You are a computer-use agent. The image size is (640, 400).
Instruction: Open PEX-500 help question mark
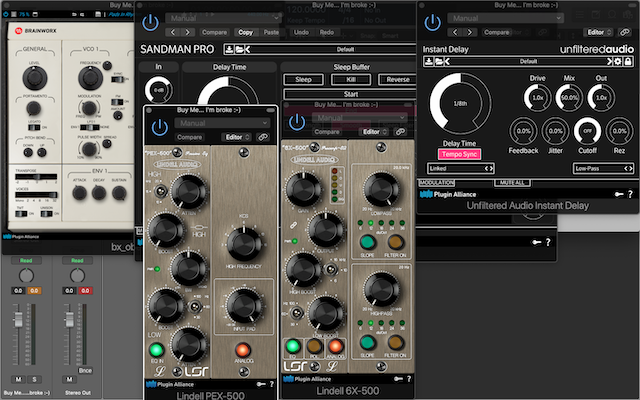click(x=272, y=384)
